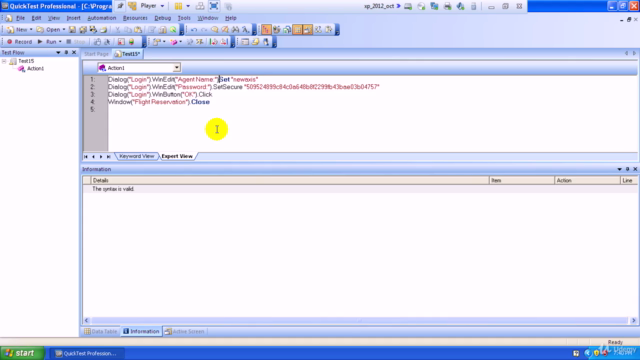This screenshot has width=640, height=360.
Task: Click the VM full screen icon
Action: [214, 6]
